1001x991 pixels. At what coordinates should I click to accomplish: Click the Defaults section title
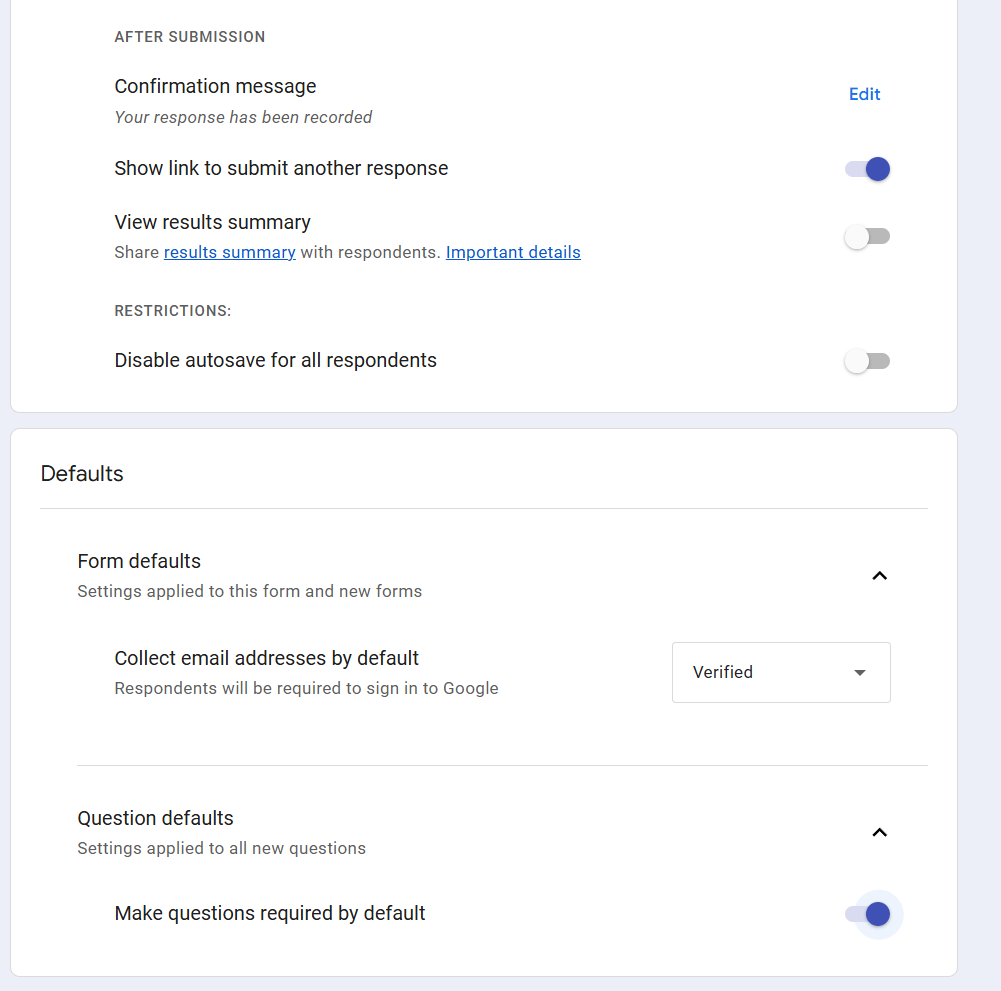pos(82,473)
